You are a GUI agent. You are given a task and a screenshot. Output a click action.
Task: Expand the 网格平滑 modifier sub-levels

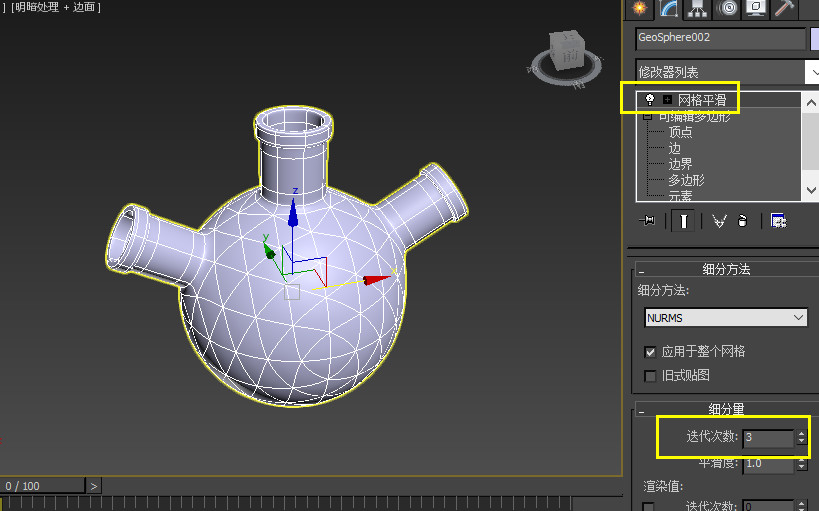tap(667, 99)
